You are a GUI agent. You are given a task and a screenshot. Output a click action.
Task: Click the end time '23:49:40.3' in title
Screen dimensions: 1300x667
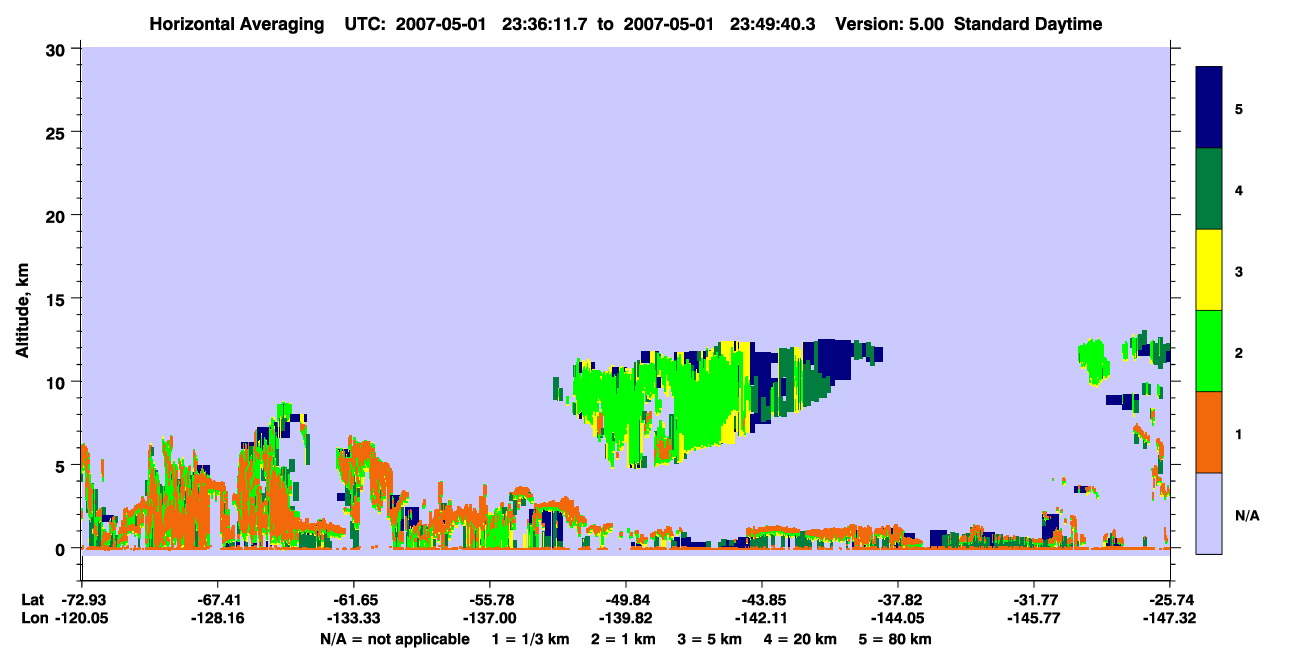[x=772, y=24]
